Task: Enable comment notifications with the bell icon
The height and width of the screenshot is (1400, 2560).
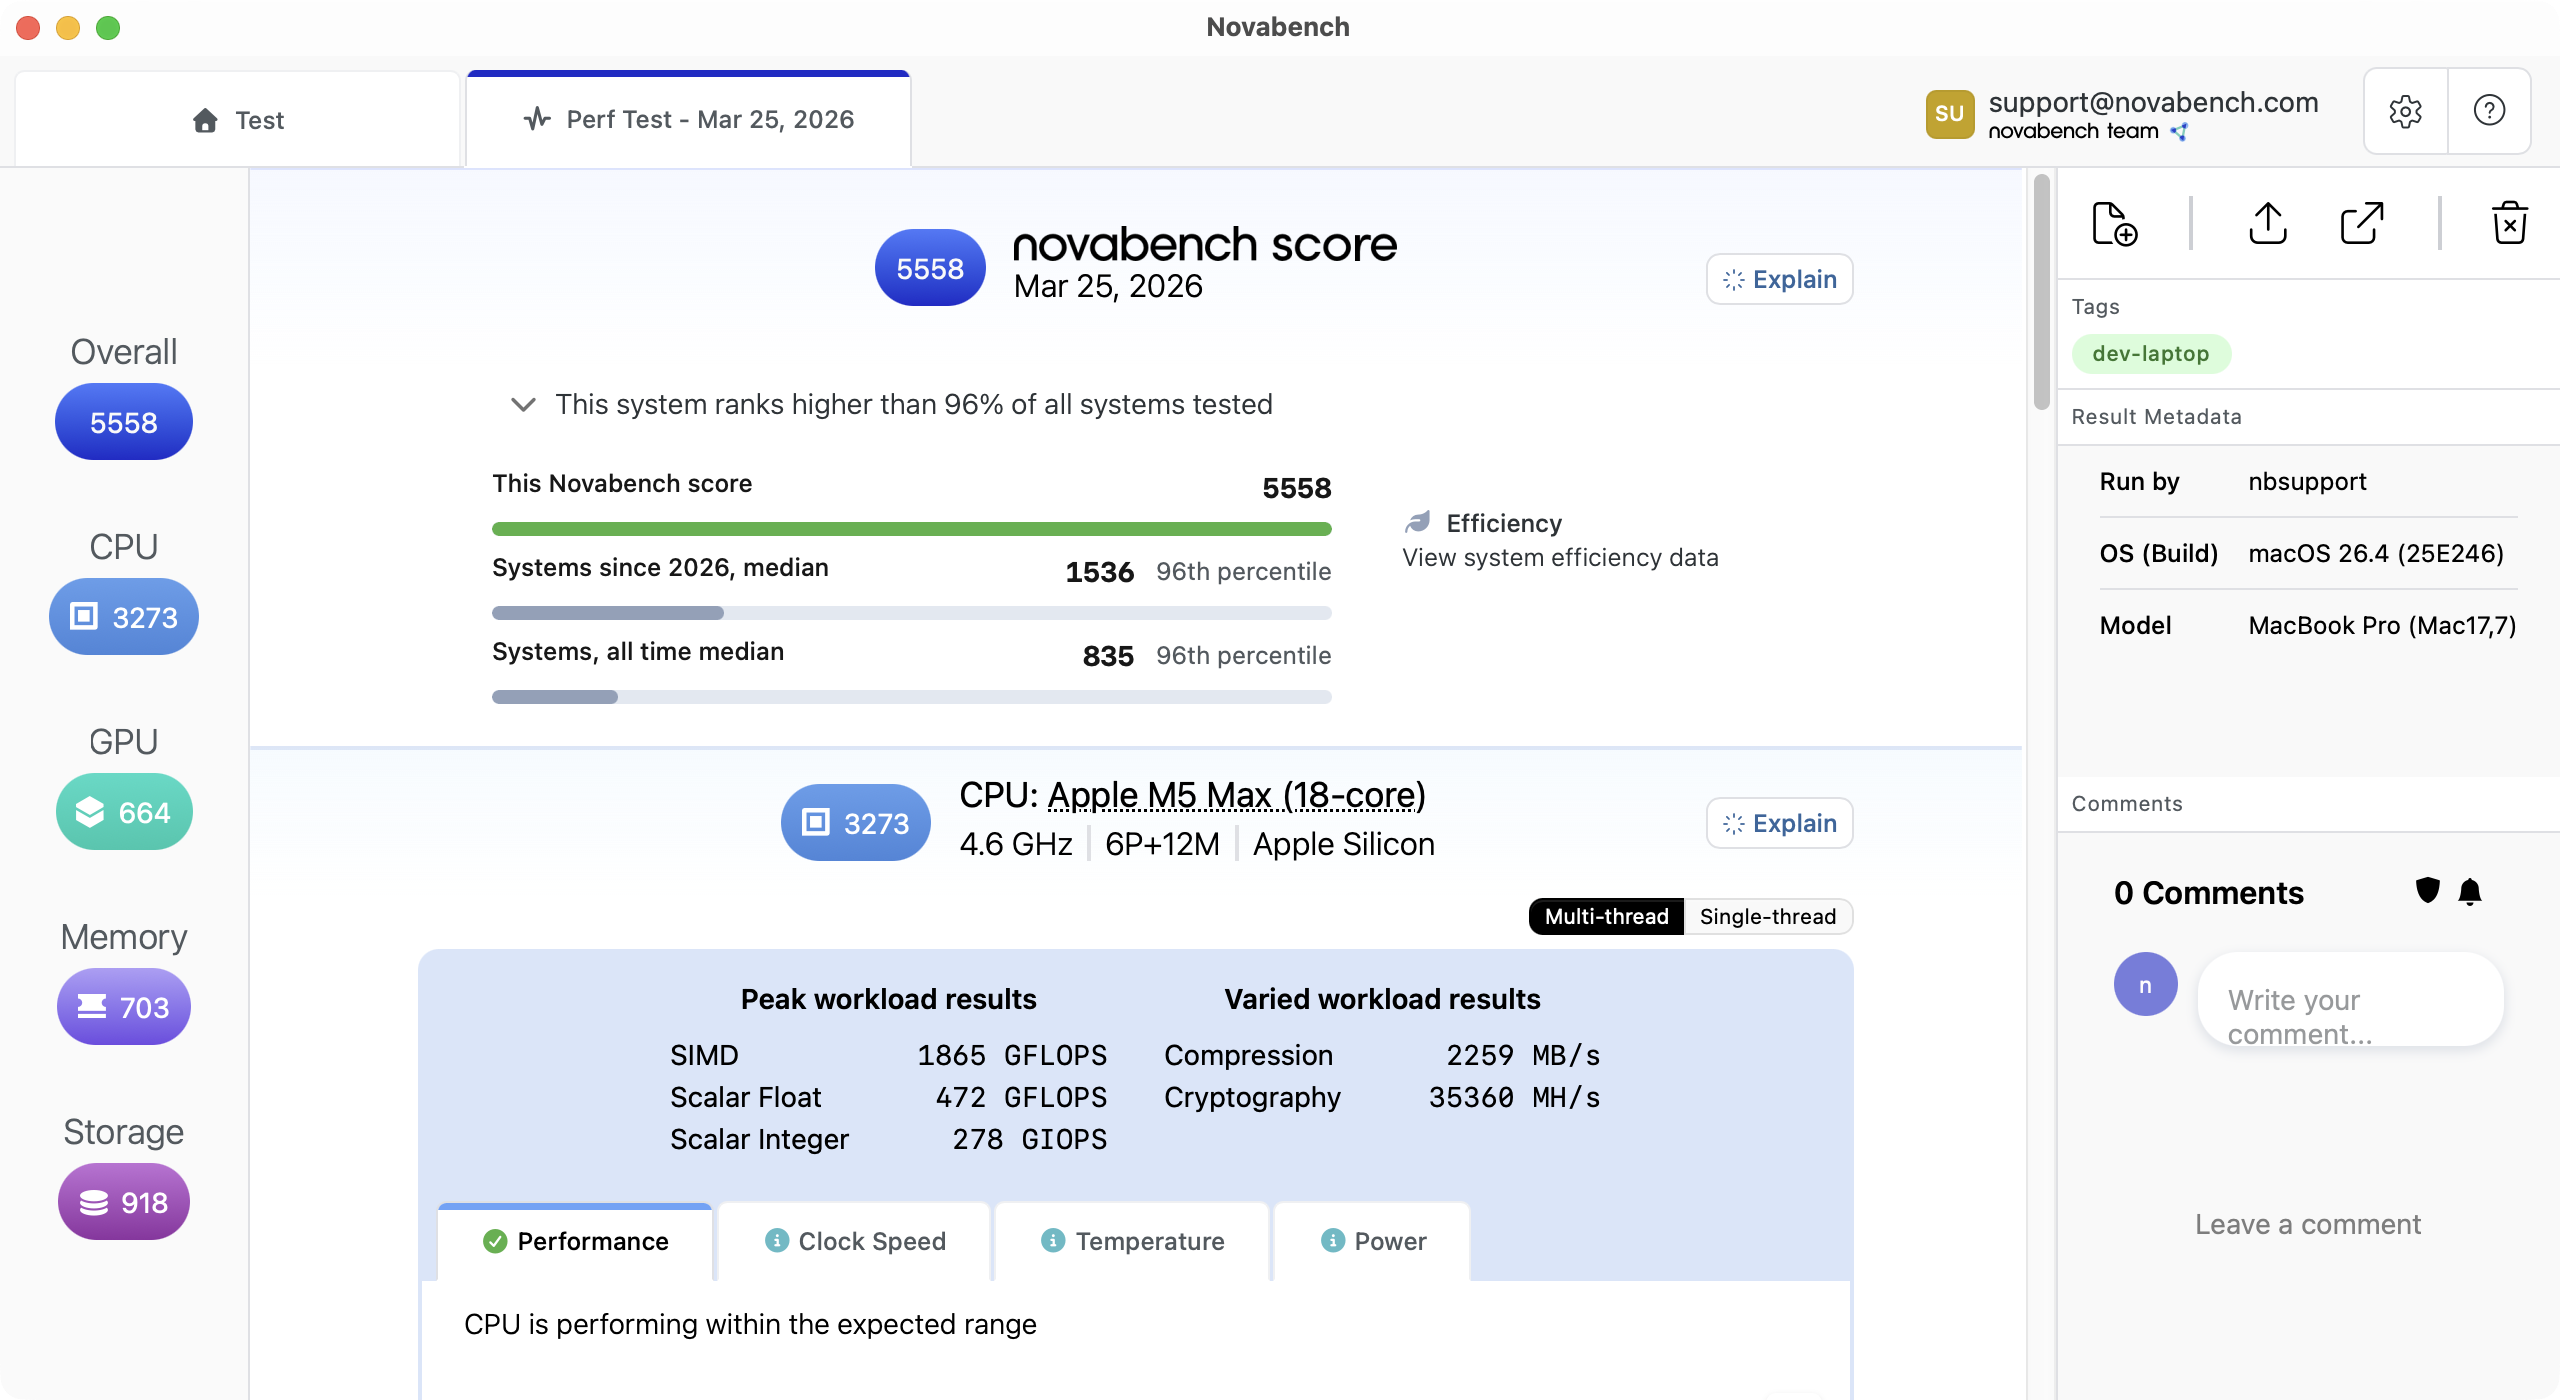Action: point(2468,891)
